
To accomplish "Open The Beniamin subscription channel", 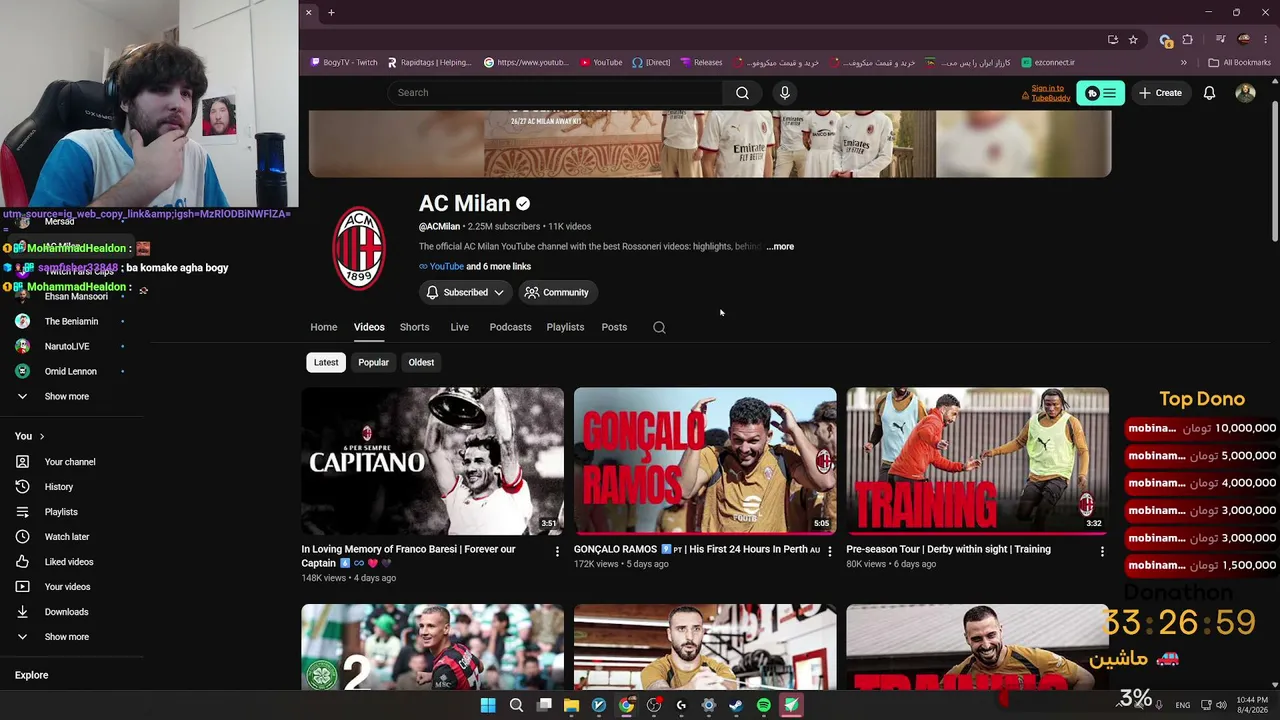I will [71, 322].
